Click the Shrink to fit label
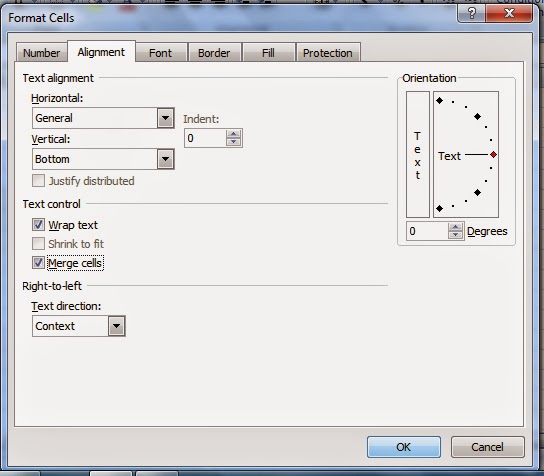This screenshot has height=476, width=544. click(76, 244)
